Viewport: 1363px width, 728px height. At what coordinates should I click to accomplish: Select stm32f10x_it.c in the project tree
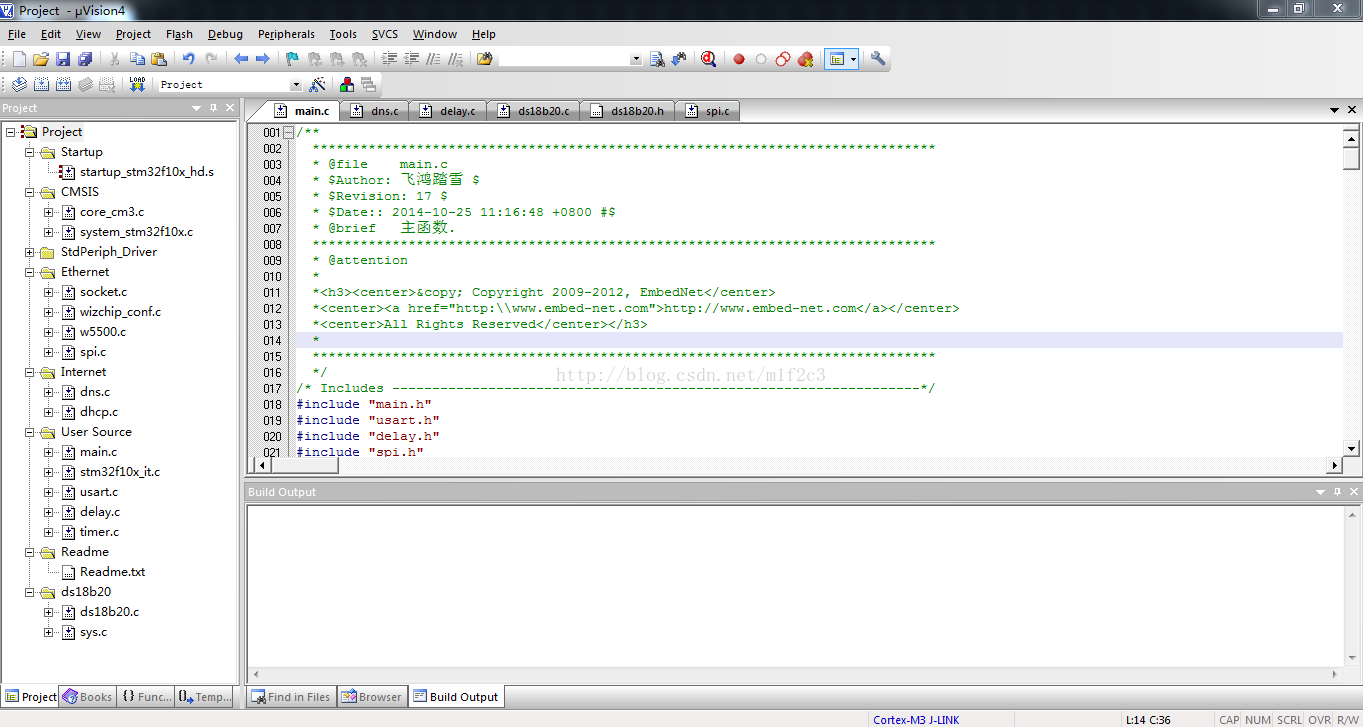pos(120,472)
